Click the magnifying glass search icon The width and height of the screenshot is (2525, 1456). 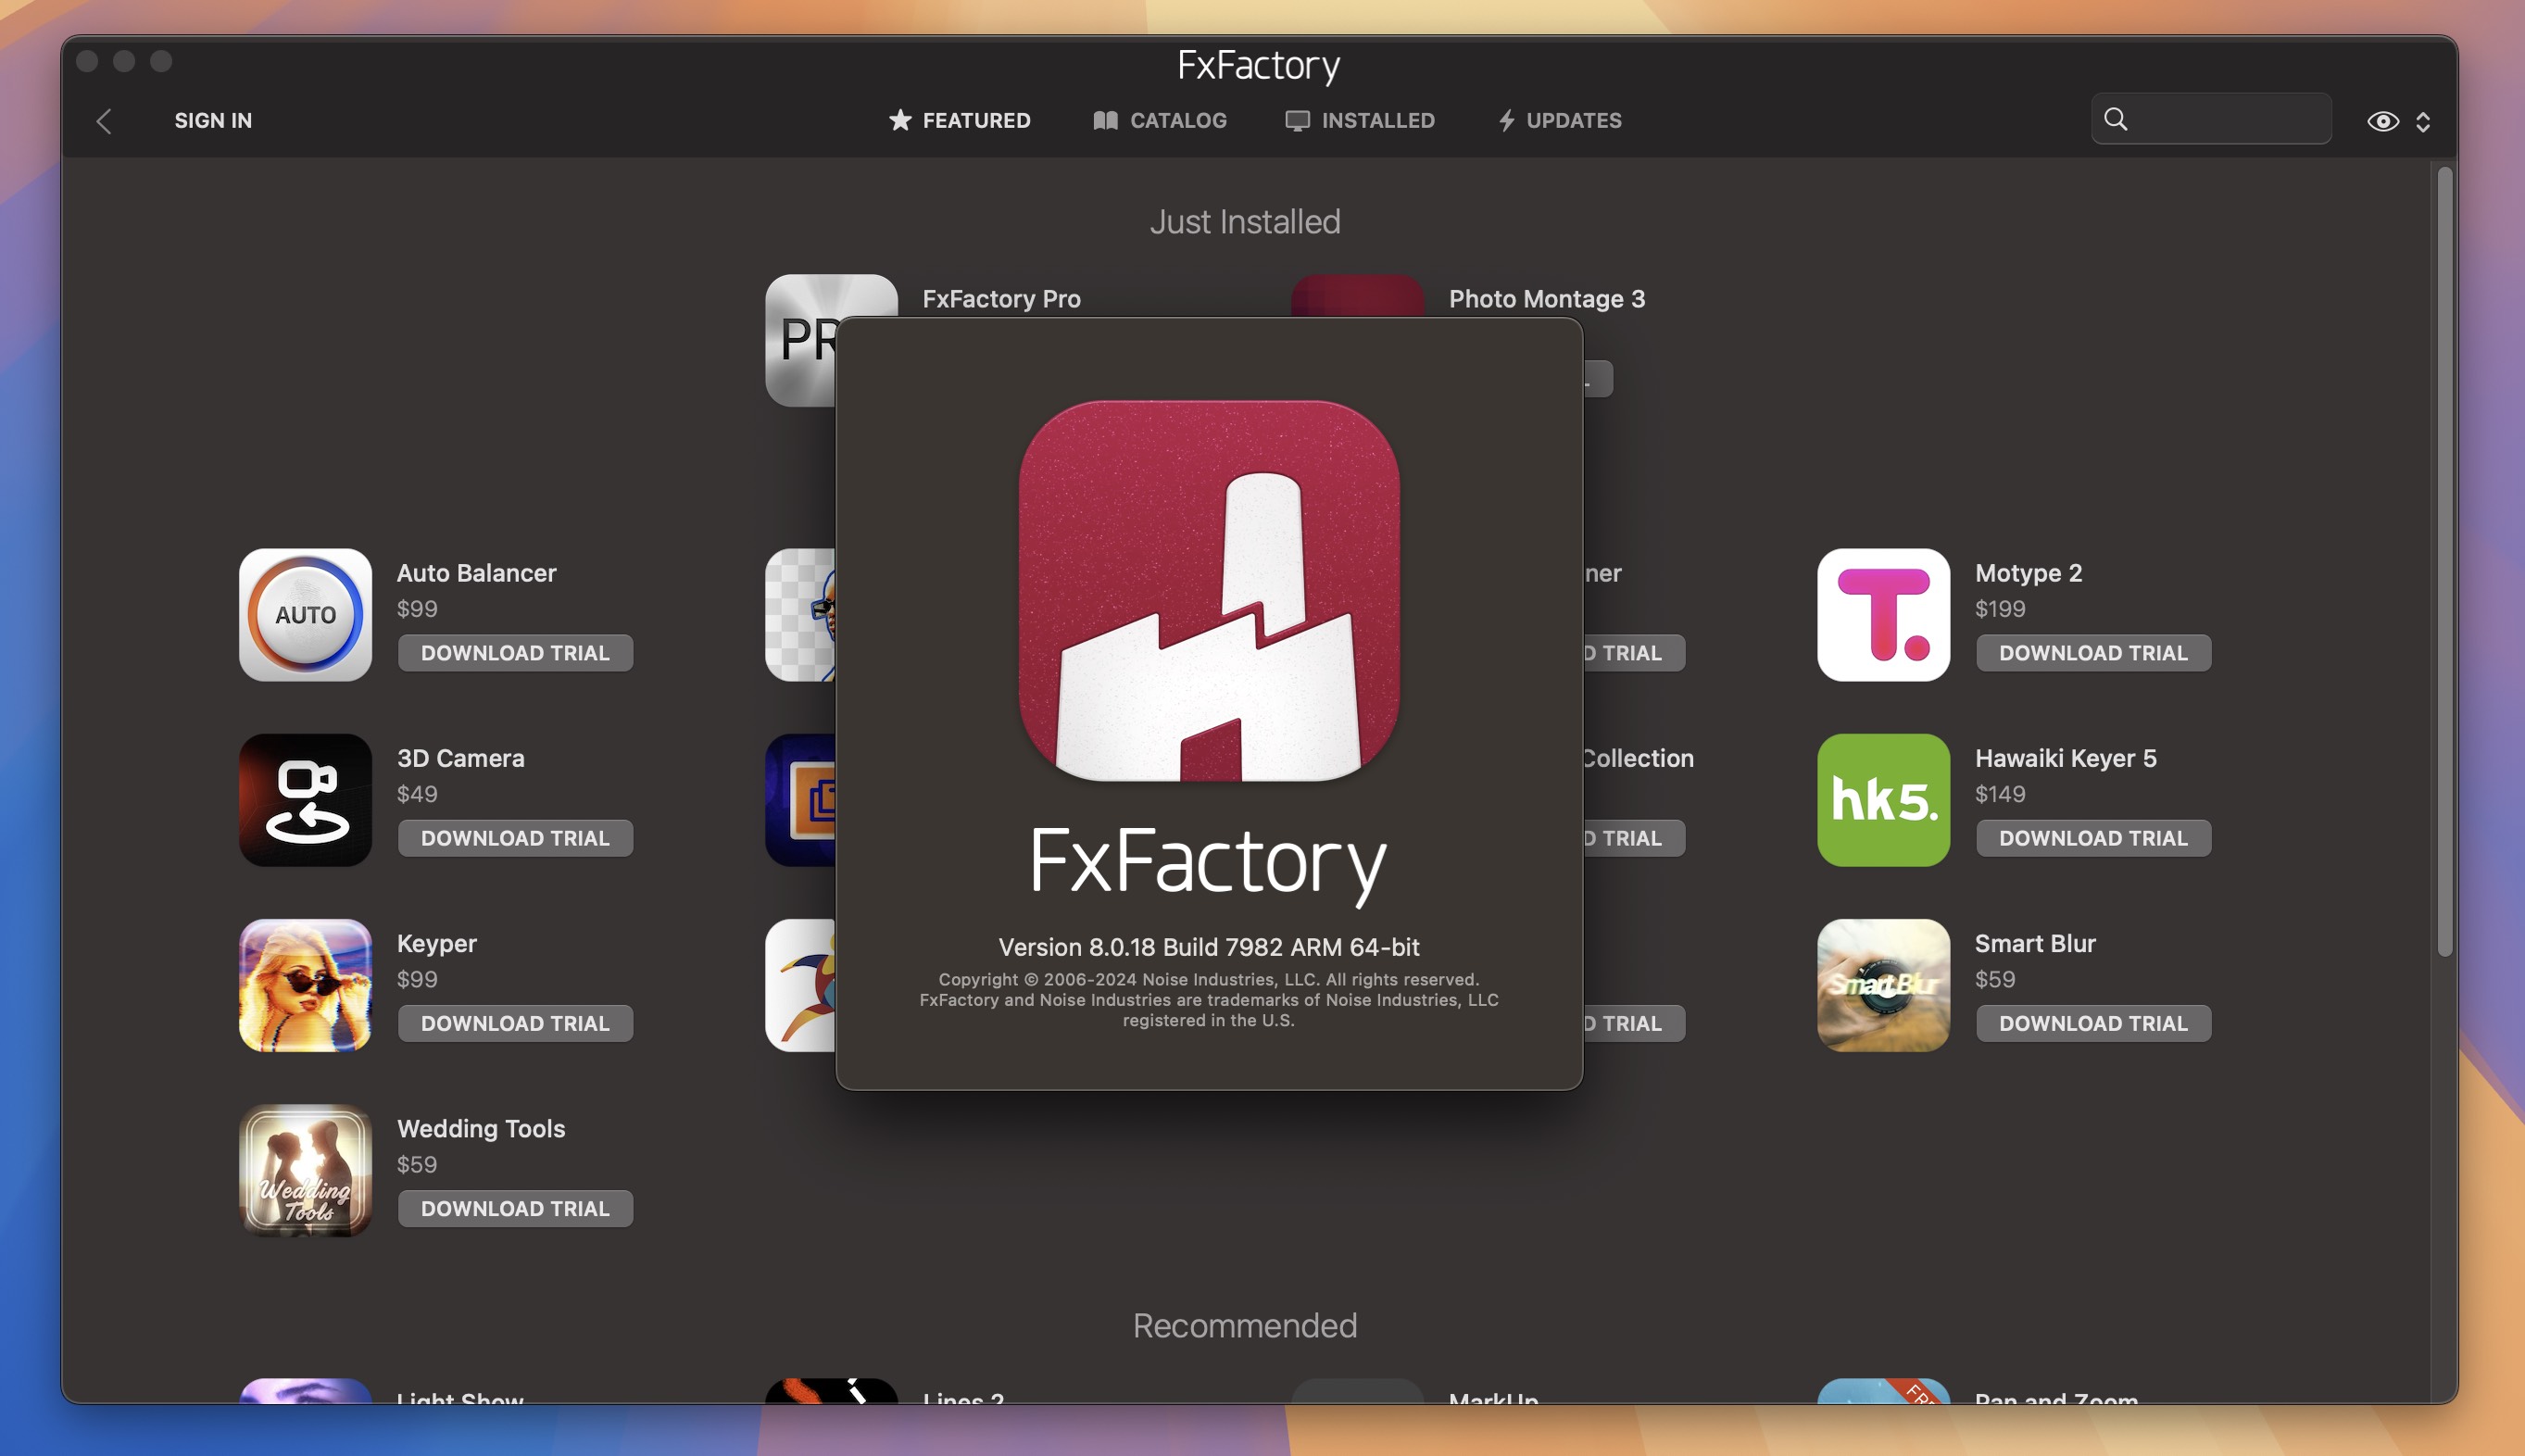point(2115,119)
